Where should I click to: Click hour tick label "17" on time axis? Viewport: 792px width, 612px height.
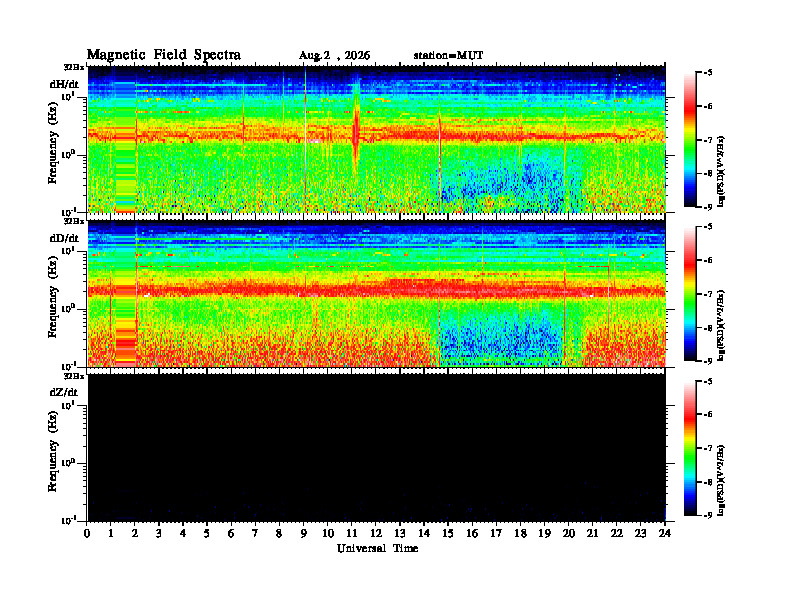(496, 534)
